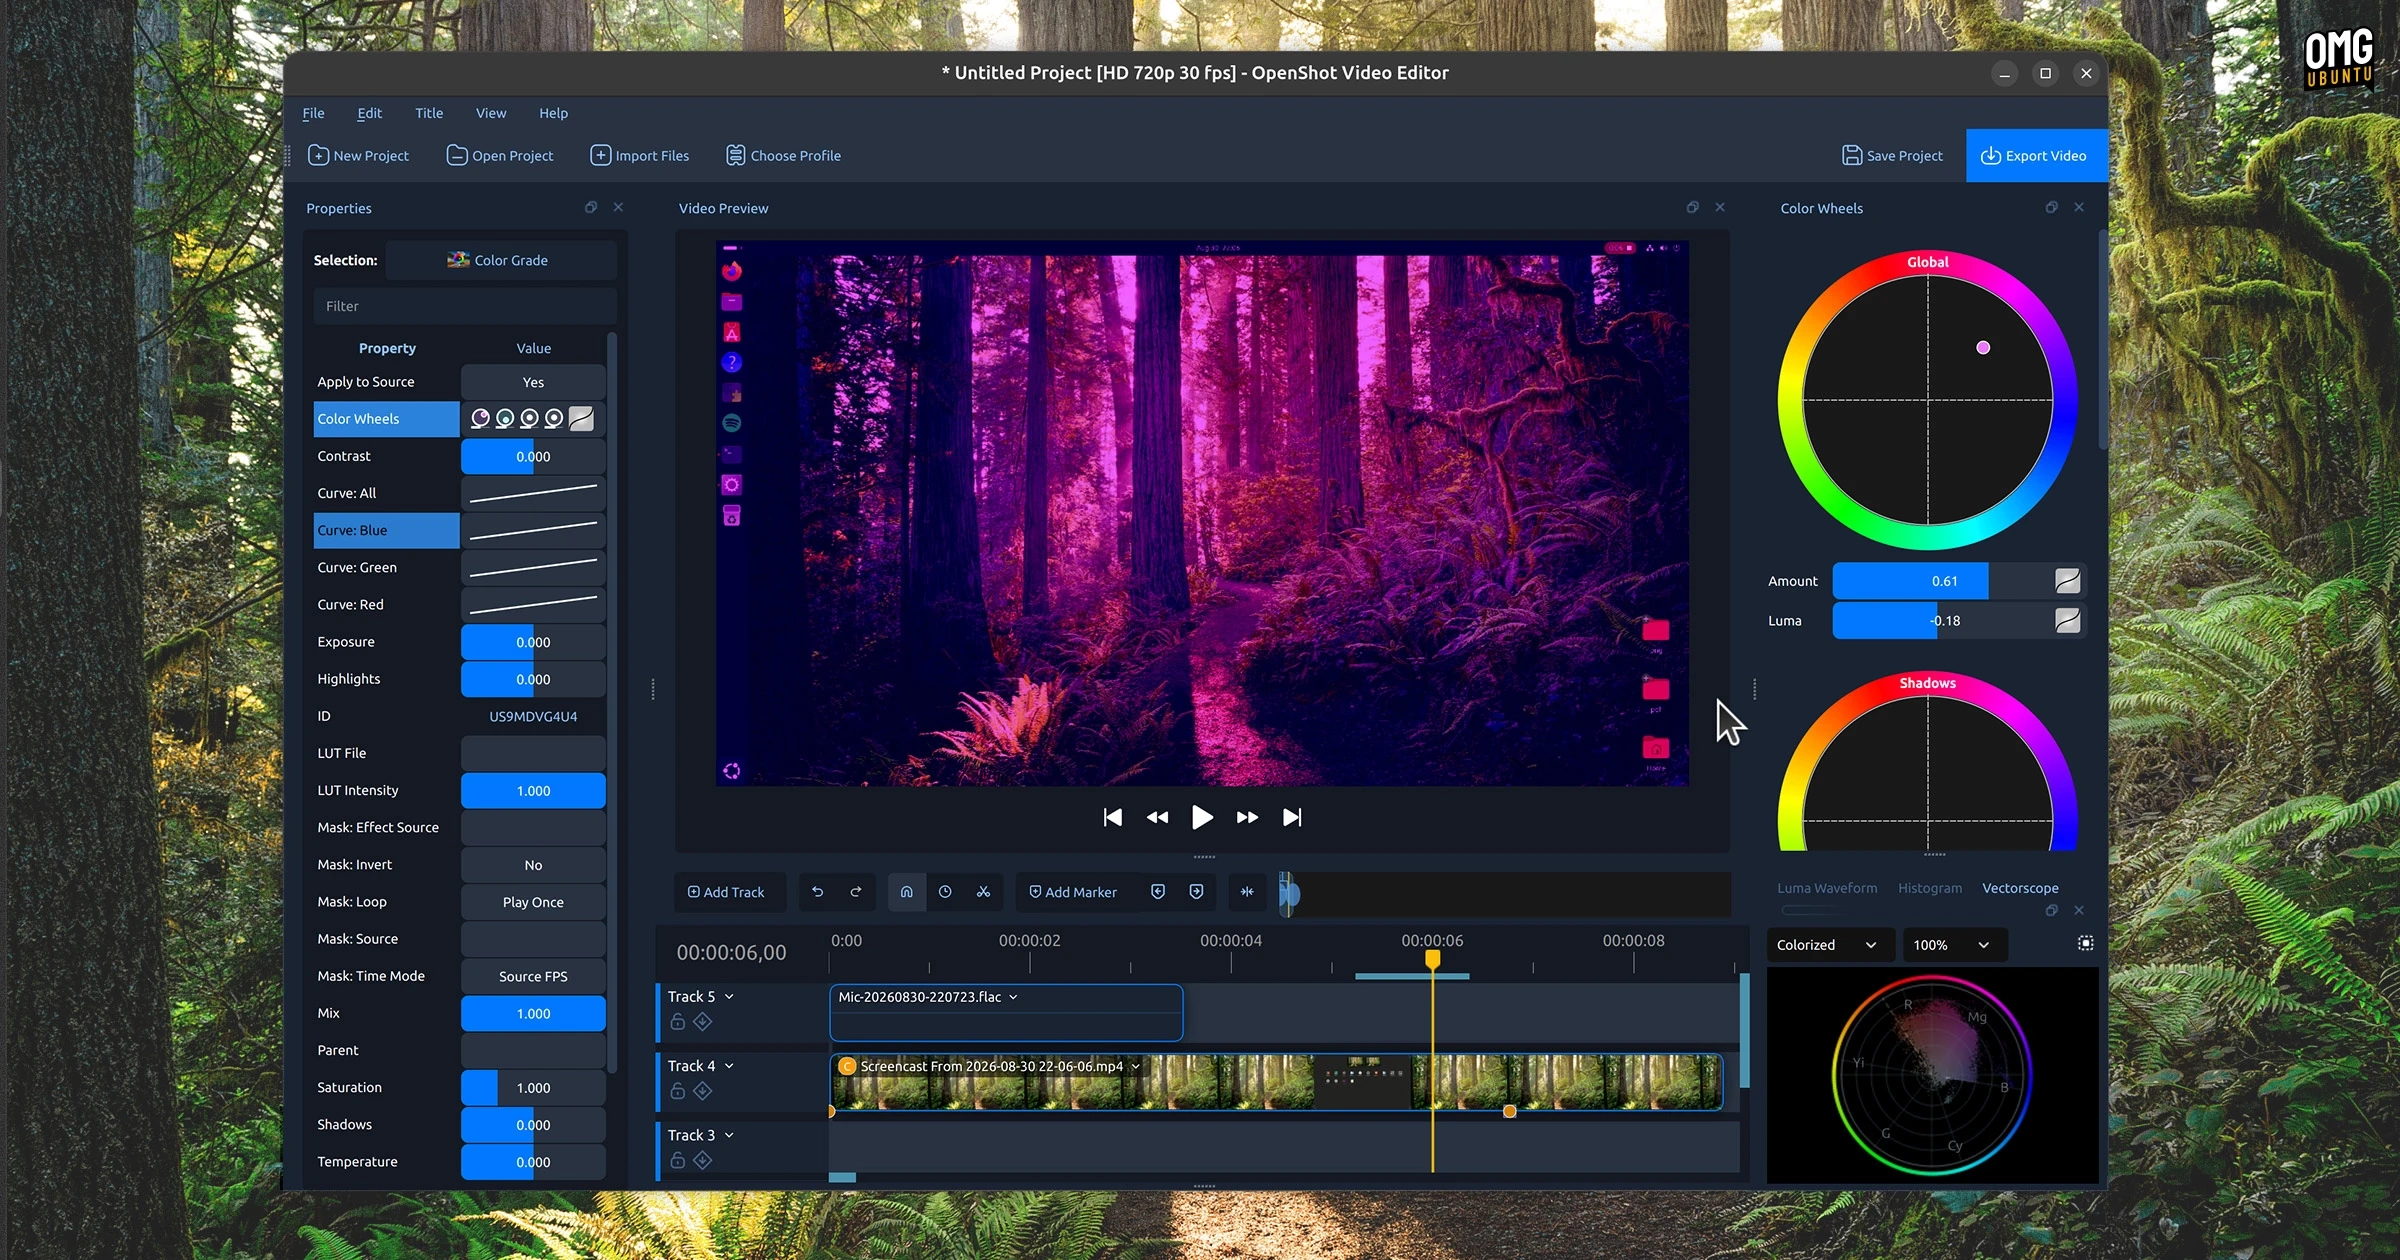The width and height of the screenshot is (2400, 1260).
Task: Click Color Grade selection button
Action: click(500, 260)
